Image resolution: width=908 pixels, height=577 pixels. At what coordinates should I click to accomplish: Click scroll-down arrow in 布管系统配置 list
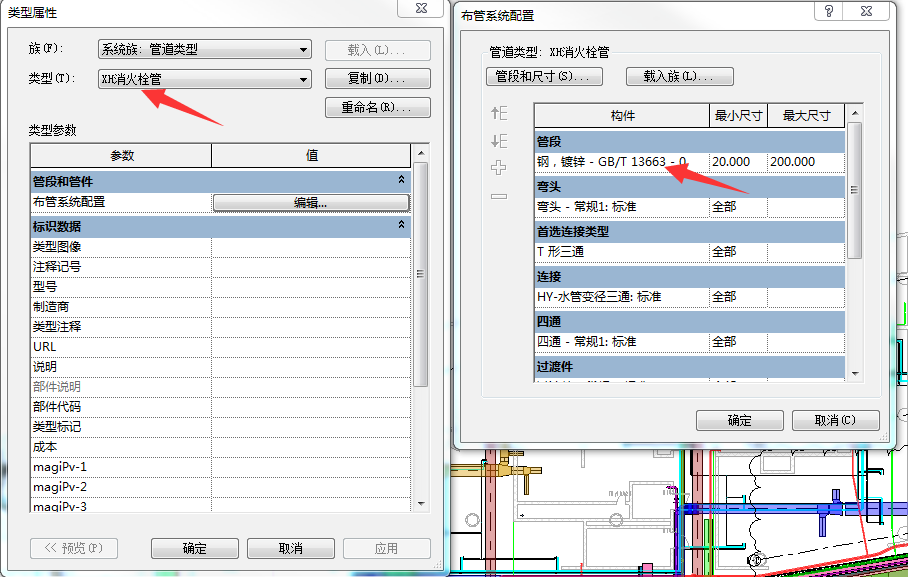[x=855, y=374]
